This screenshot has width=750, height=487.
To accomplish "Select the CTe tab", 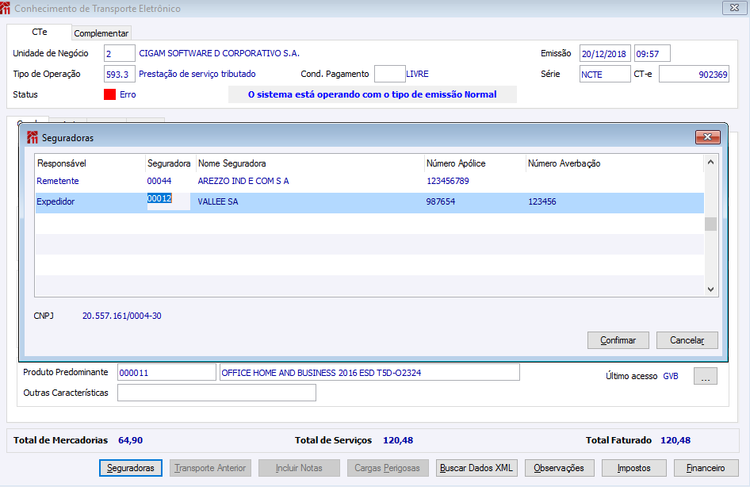I will pos(39,32).
